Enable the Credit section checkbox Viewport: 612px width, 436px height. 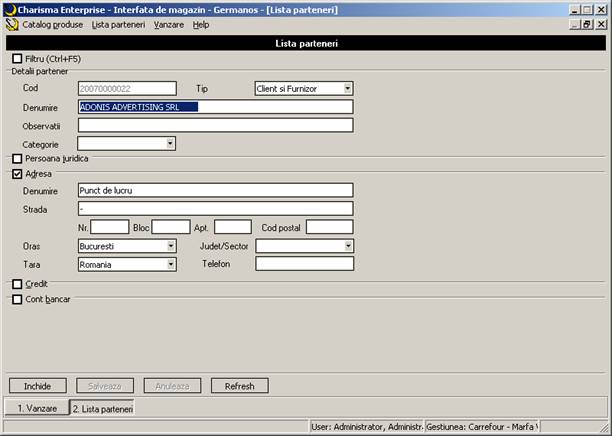point(17,284)
